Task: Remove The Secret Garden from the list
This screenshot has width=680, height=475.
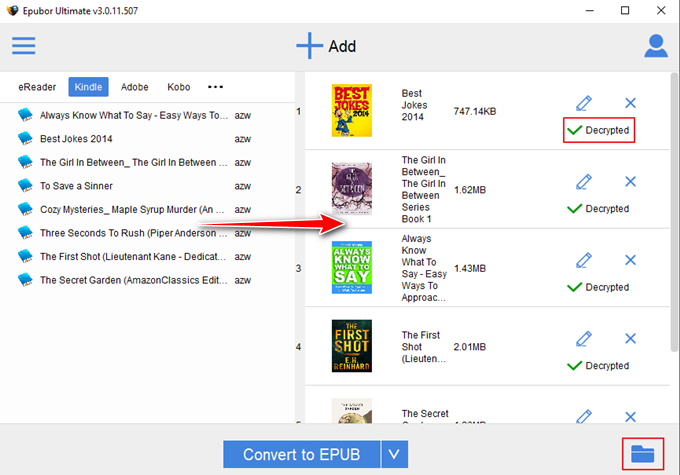Action: click(630, 417)
